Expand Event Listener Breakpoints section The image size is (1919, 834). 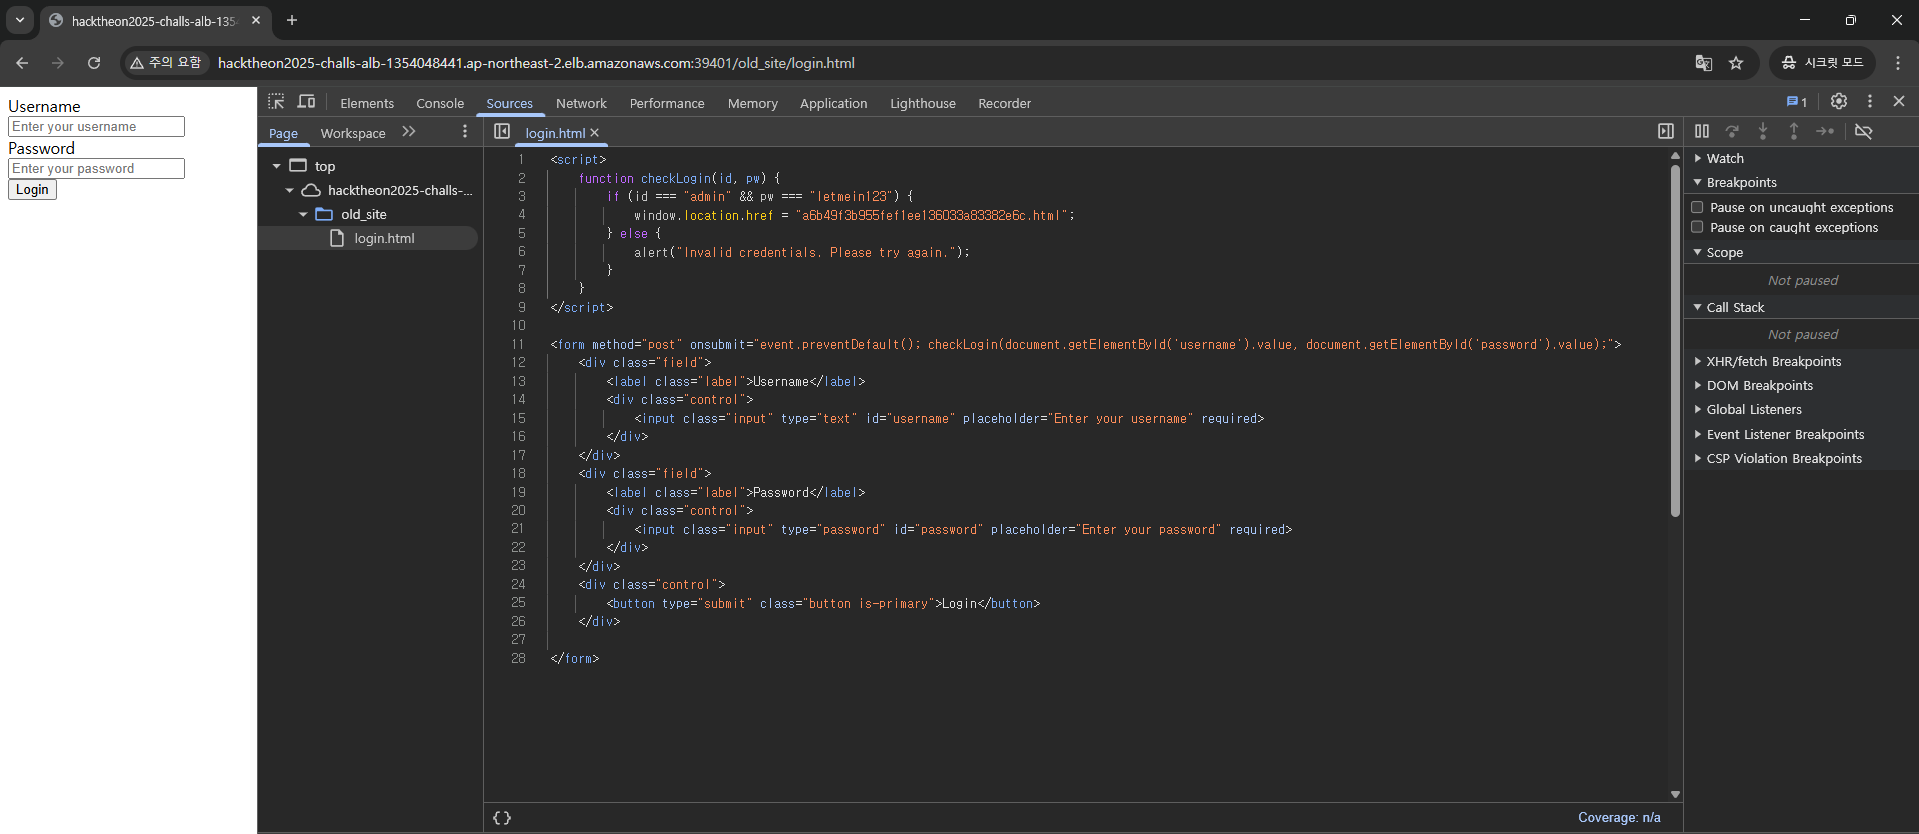[1784, 434]
